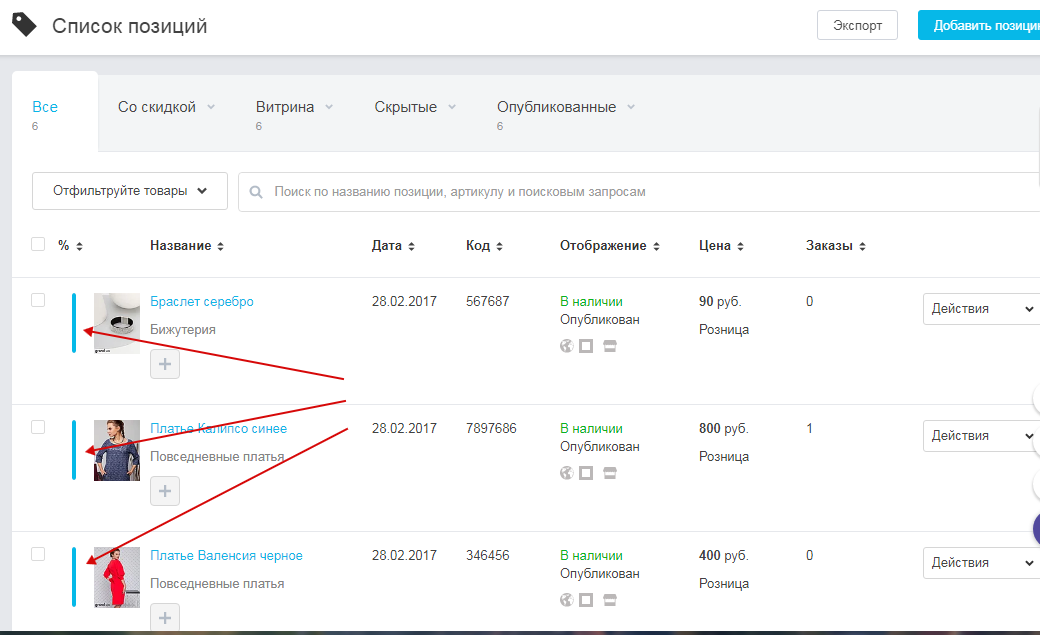This screenshot has width=1040, height=635.
Task: Switch to the Опубликованные tab
Action: coord(556,107)
